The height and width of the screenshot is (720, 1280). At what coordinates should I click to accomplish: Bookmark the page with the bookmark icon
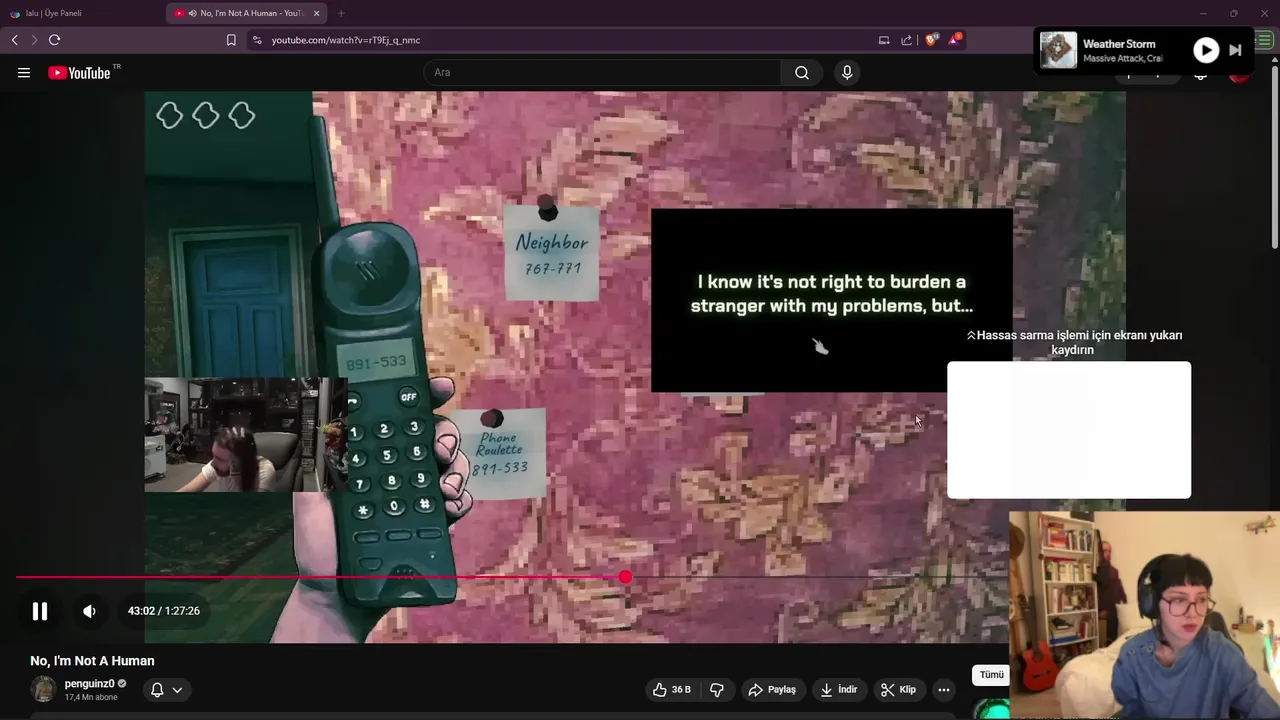coord(231,40)
